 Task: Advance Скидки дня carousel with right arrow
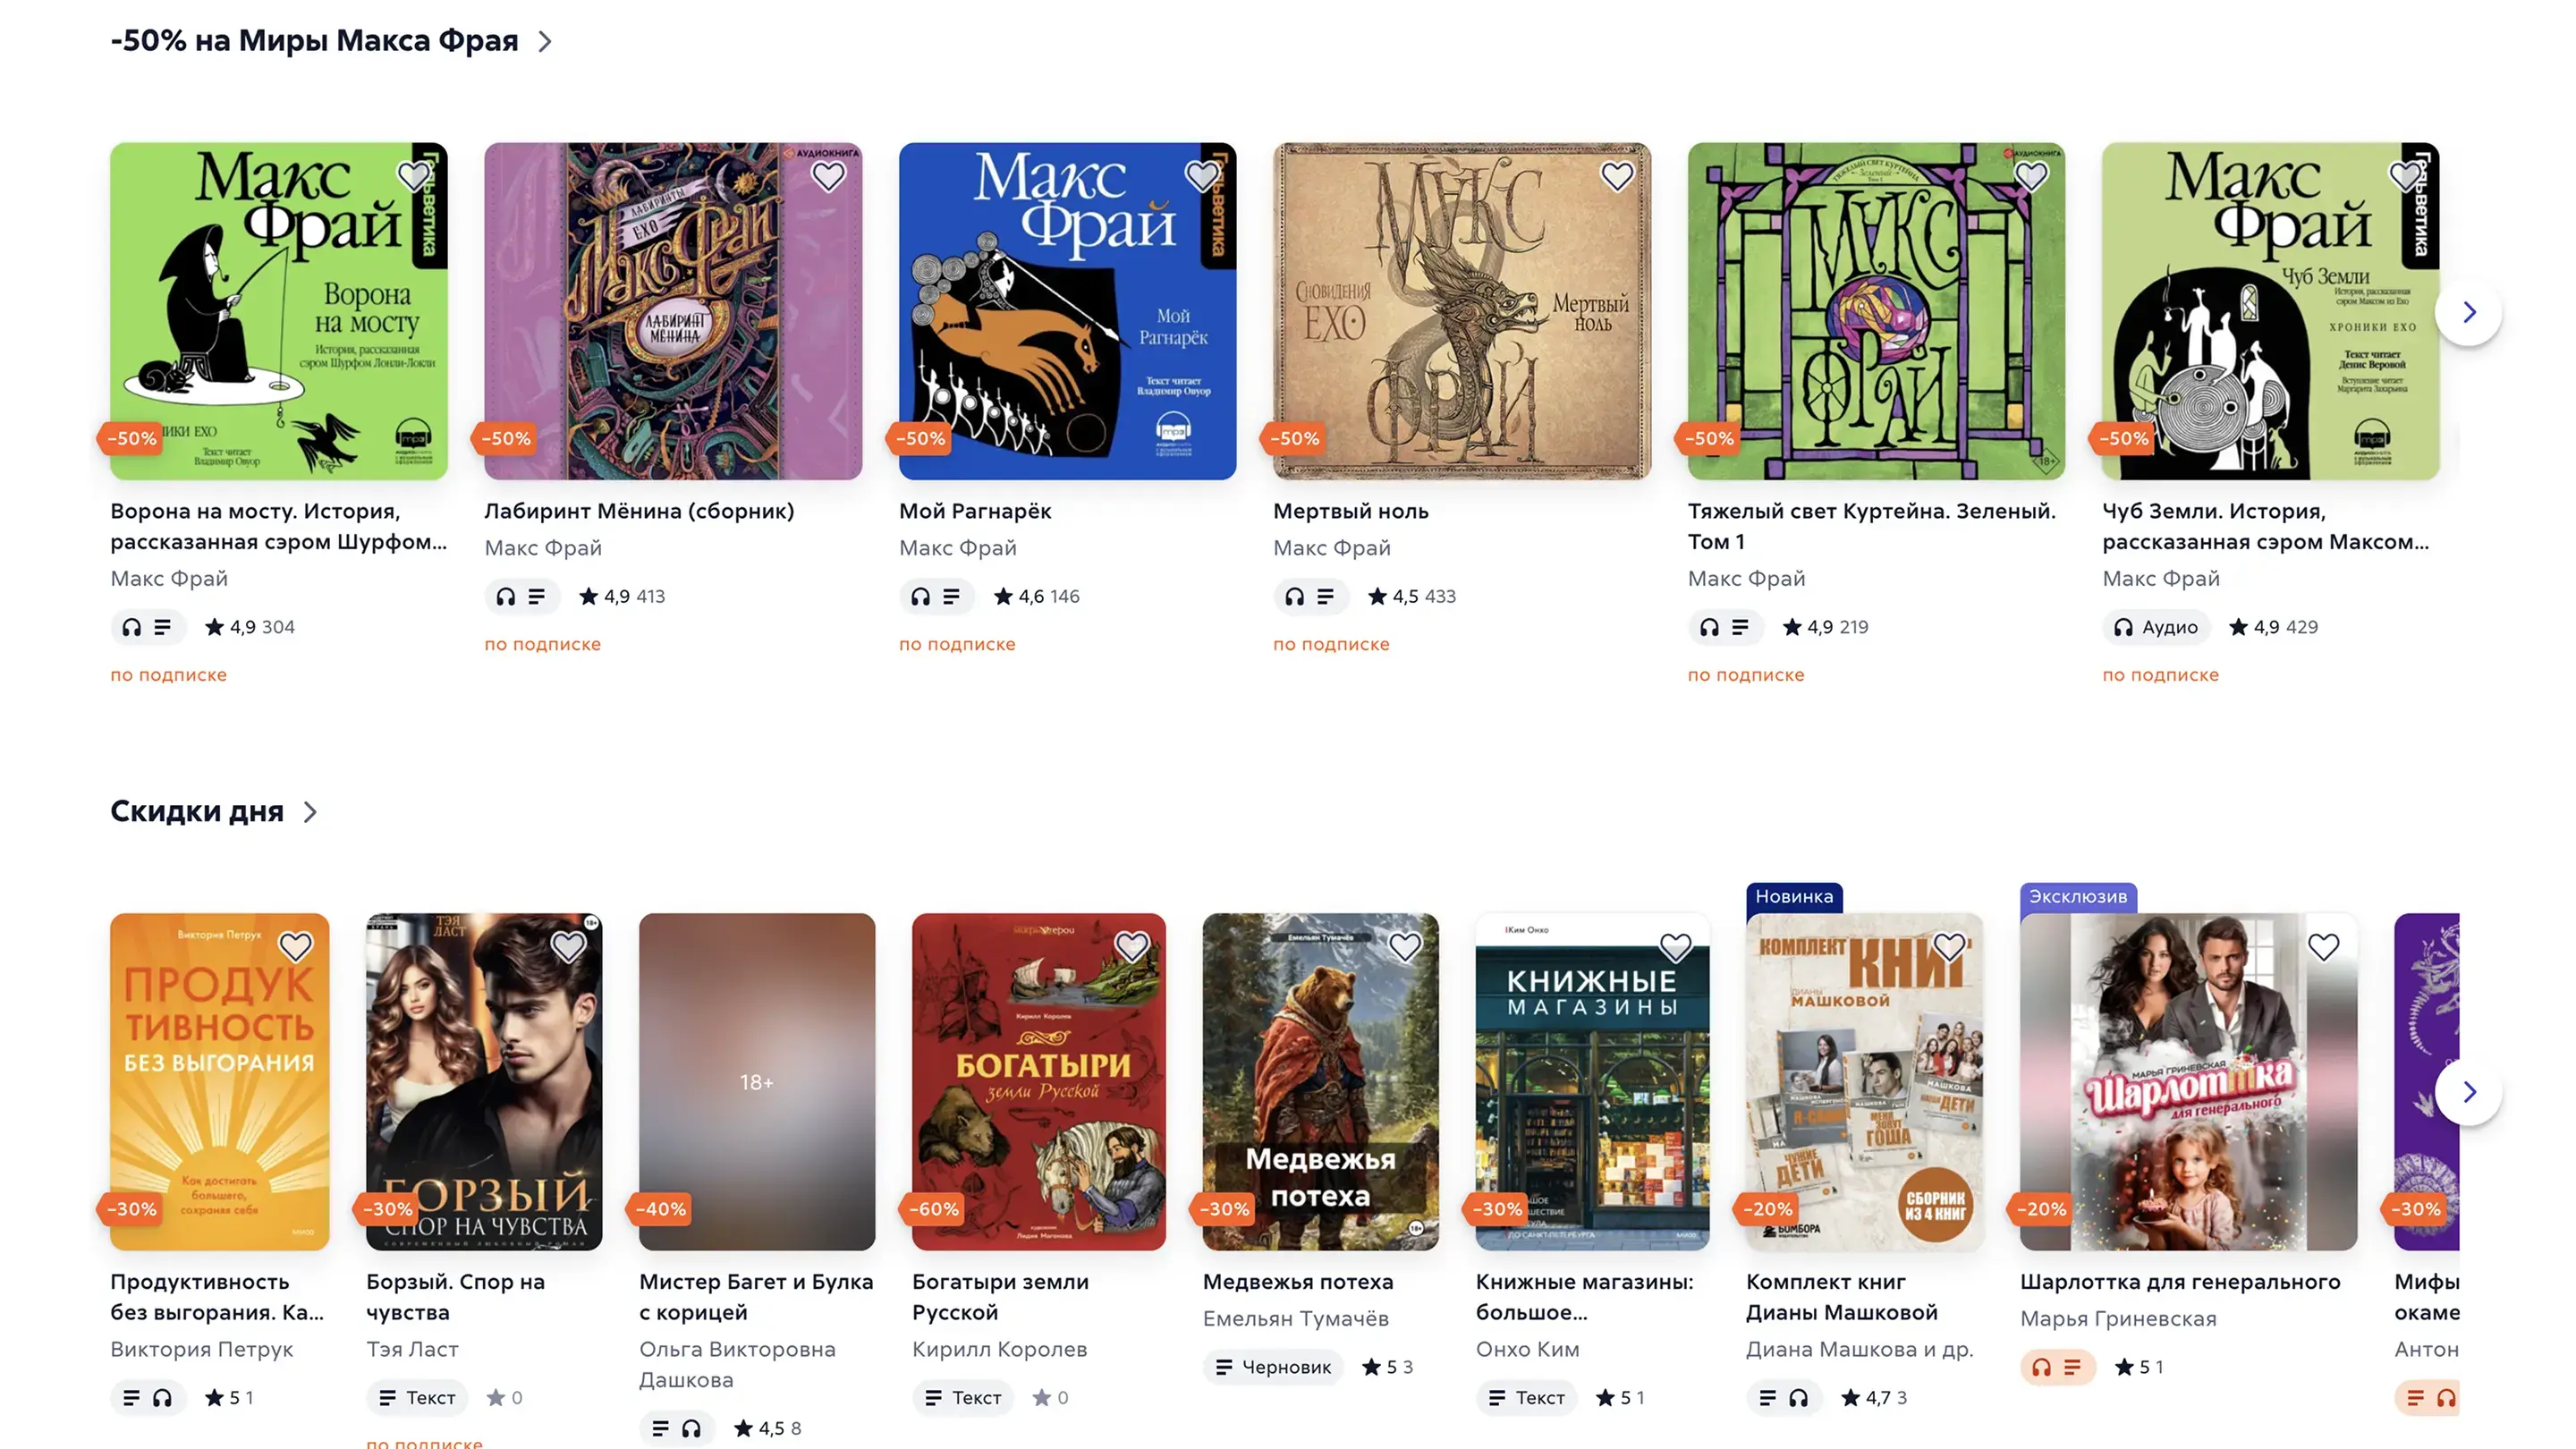pyautogui.click(x=2468, y=1091)
